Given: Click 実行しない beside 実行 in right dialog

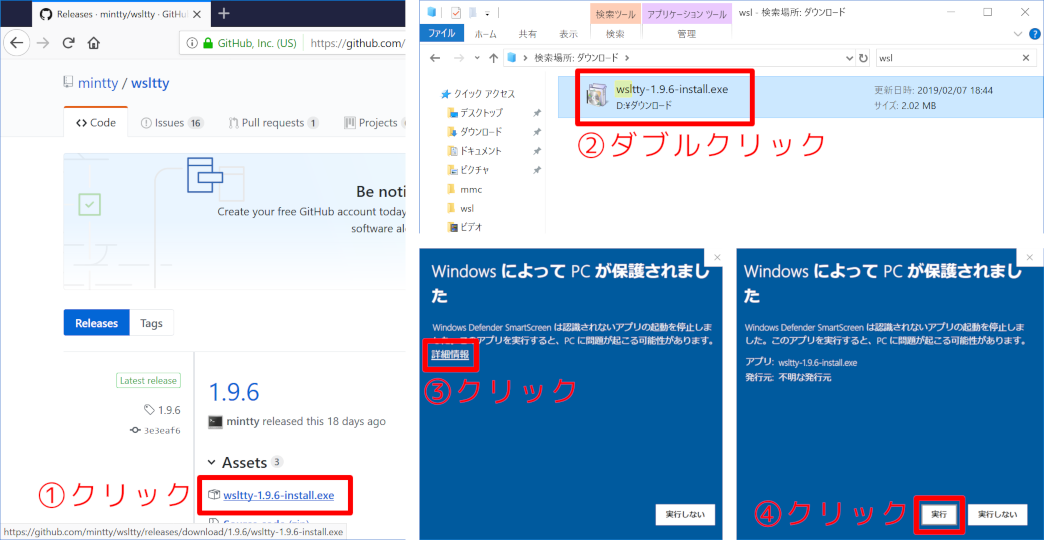Looking at the screenshot, I should [x=997, y=514].
